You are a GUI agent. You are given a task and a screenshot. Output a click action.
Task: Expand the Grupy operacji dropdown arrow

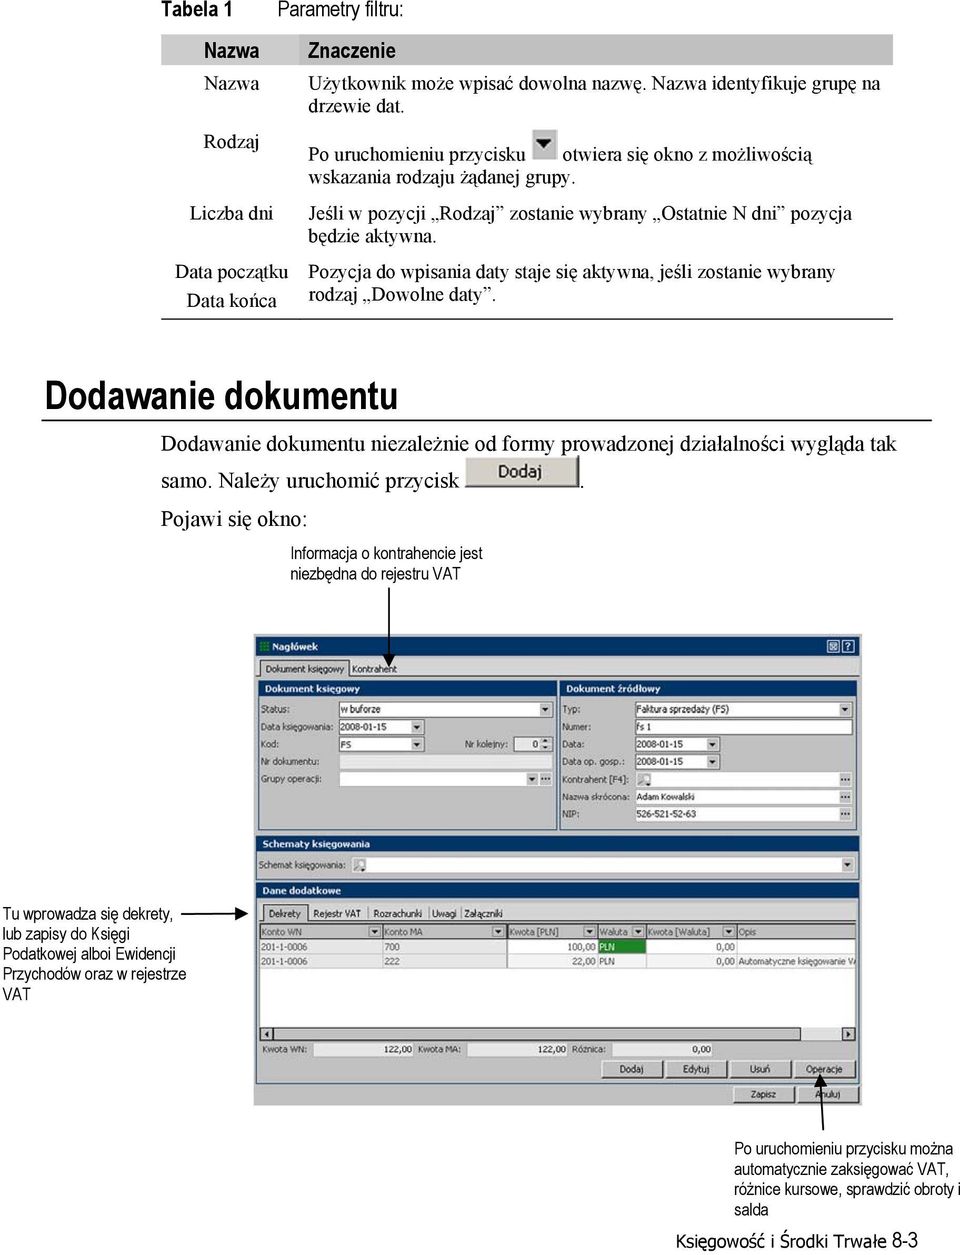pyautogui.click(x=532, y=779)
